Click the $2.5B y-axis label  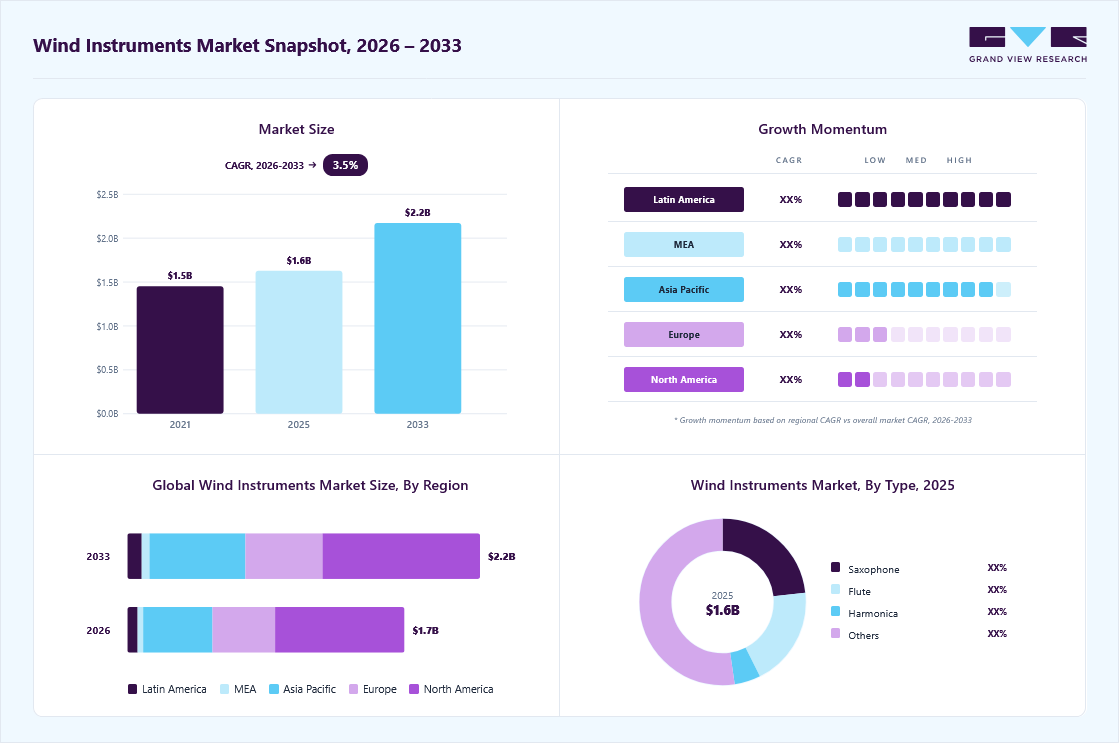tap(108, 194)
